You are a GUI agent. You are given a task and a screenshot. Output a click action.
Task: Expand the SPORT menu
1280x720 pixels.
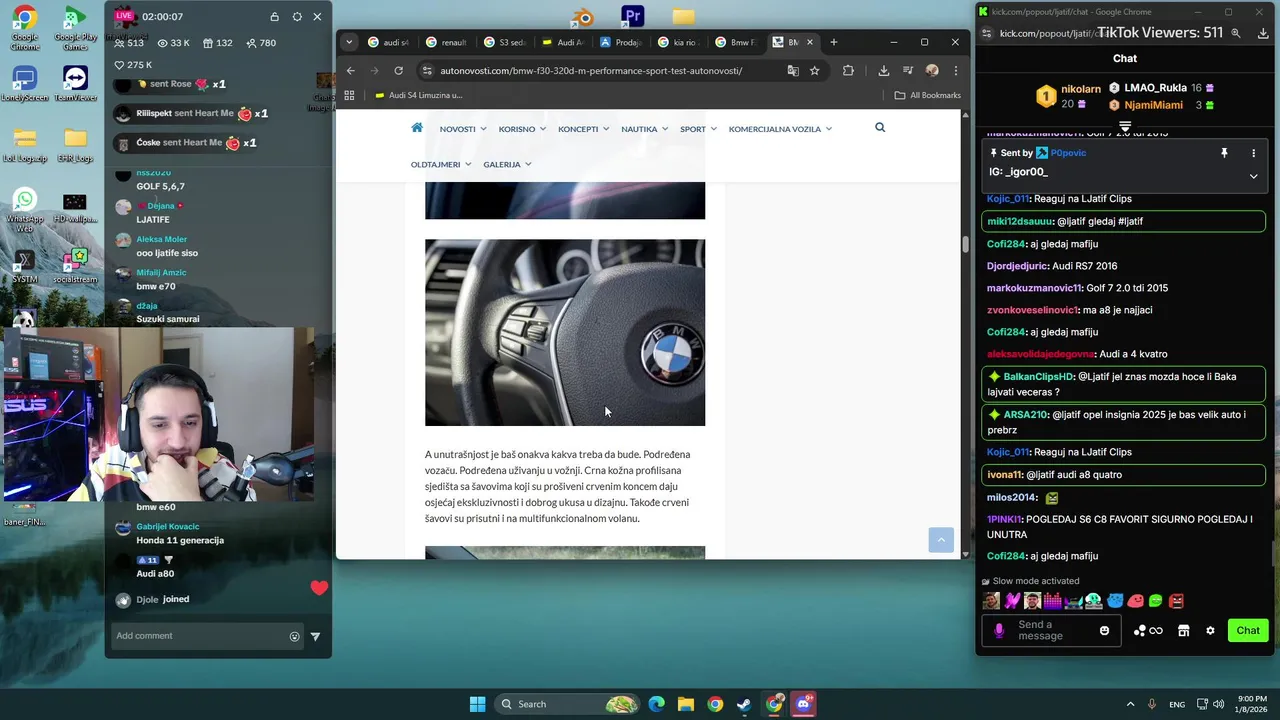698,129
